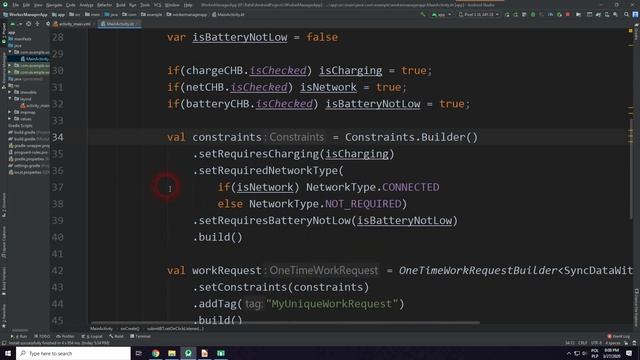Switch to the MainActivity.kt editor tab

coord(119,24)
